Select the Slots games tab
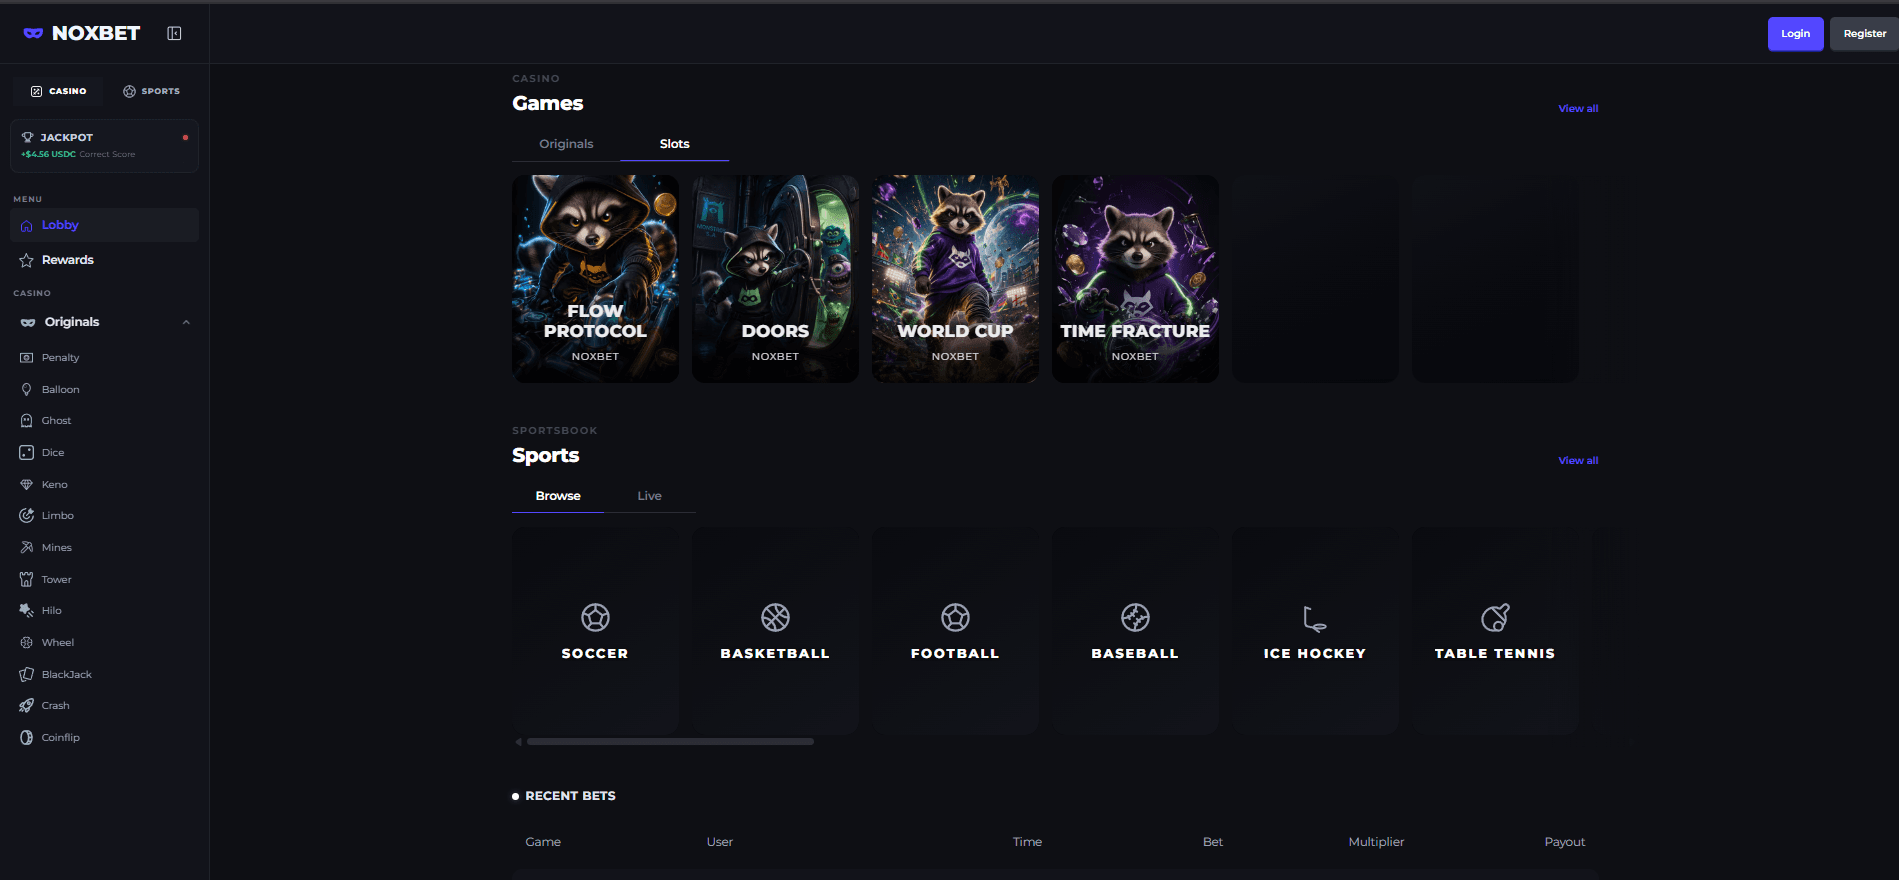1899x880 pixels. (x=674, y=144)
